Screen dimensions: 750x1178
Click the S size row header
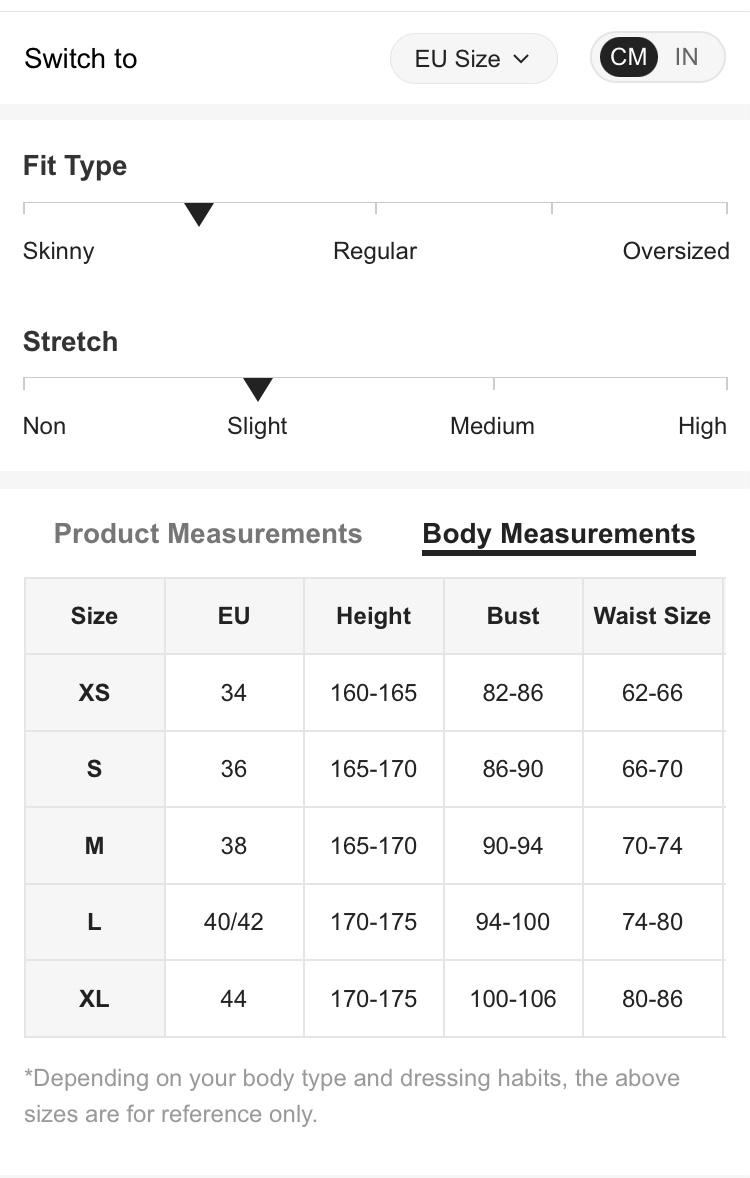coord(94,769)
